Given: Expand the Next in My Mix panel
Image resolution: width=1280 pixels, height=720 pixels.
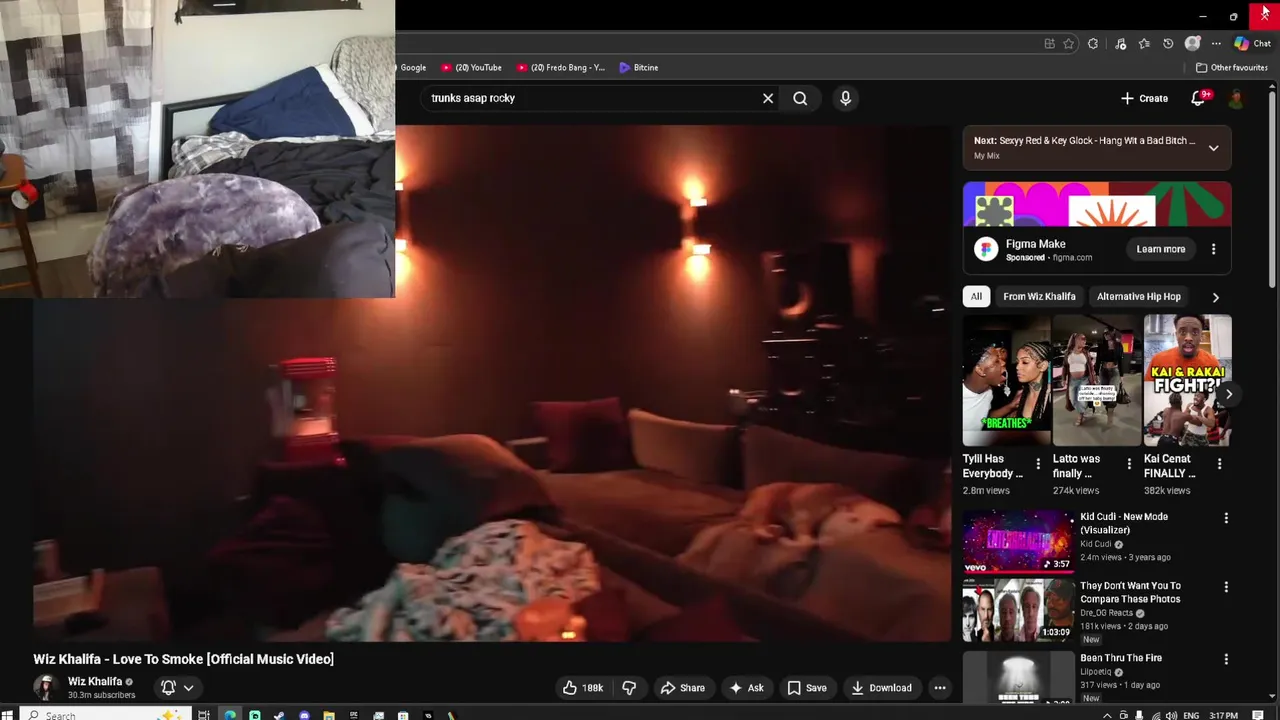Looking at the screenshot, I should pyautogui.click(x=1213, y=148).
